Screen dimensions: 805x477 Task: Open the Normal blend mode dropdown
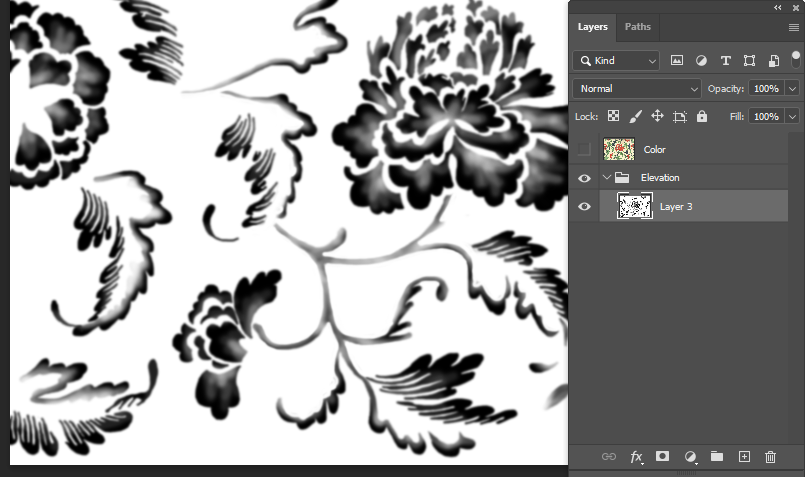click(637, 89)
